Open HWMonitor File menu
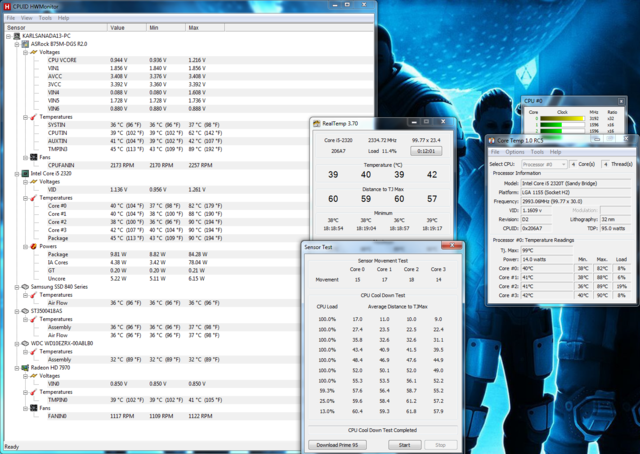Viewport: 640px width, 454px height. click(11, 18)
